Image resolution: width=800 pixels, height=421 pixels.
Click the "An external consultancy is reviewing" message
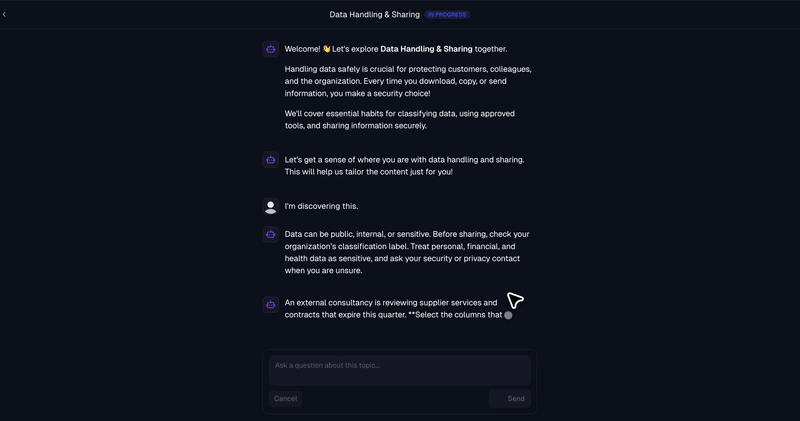point(395,309)
